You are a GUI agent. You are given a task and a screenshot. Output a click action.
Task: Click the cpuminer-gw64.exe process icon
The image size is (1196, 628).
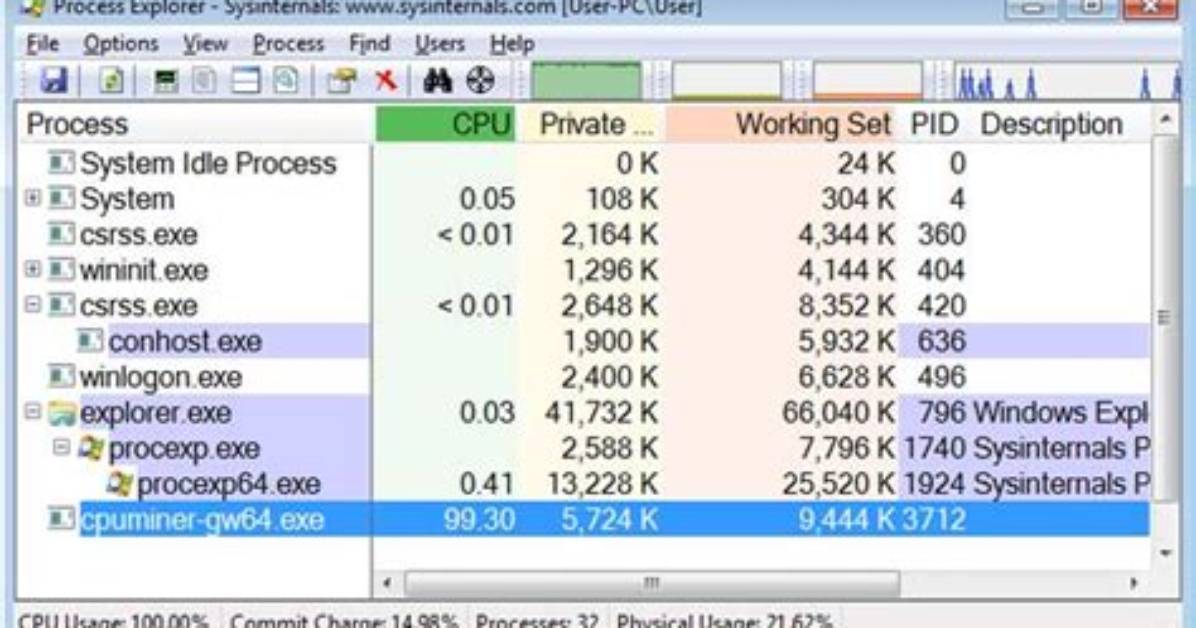pyautogui.click(x=62, y=519)
